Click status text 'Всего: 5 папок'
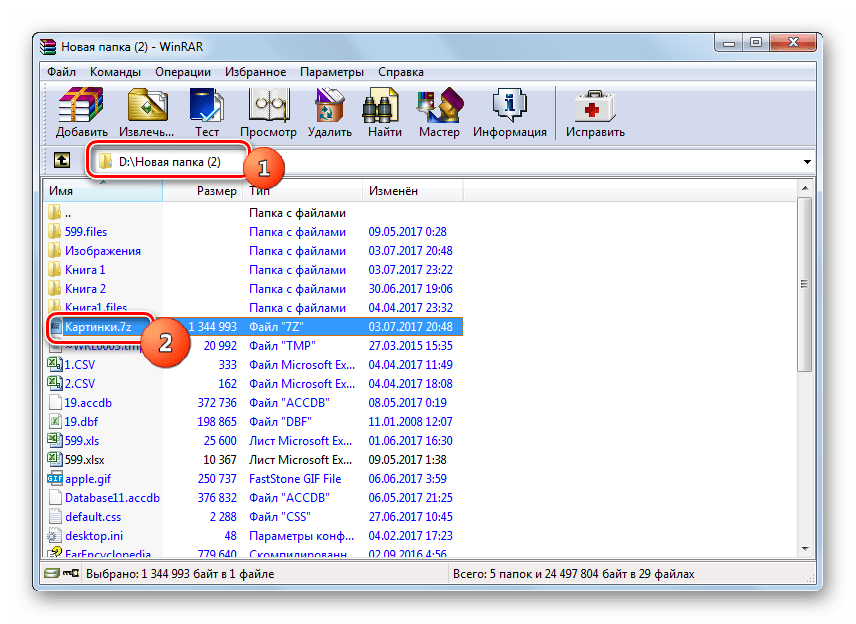The image size is (856, 624). 492,574
